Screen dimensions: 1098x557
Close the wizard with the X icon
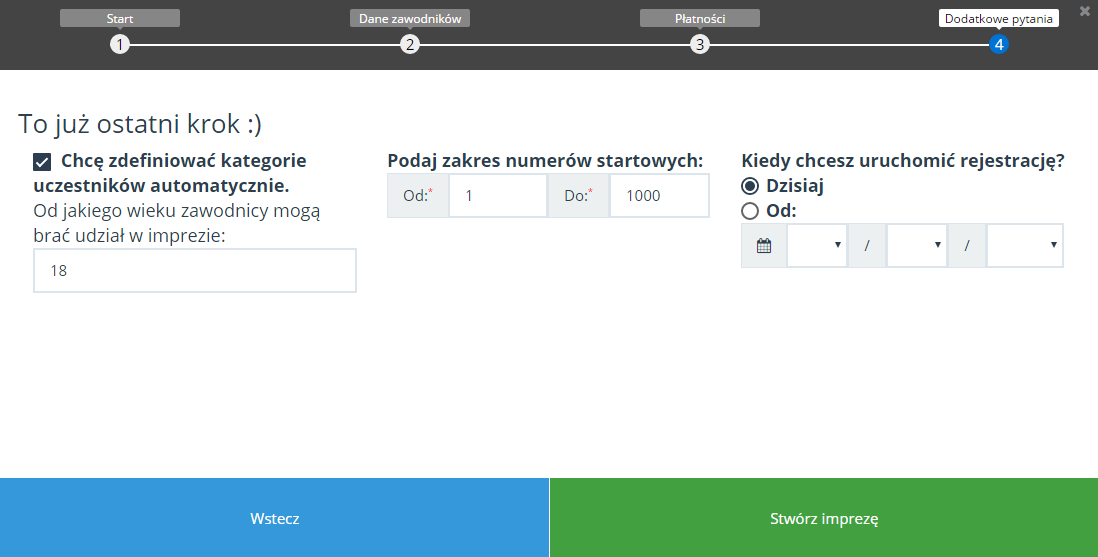point(1085,12)
